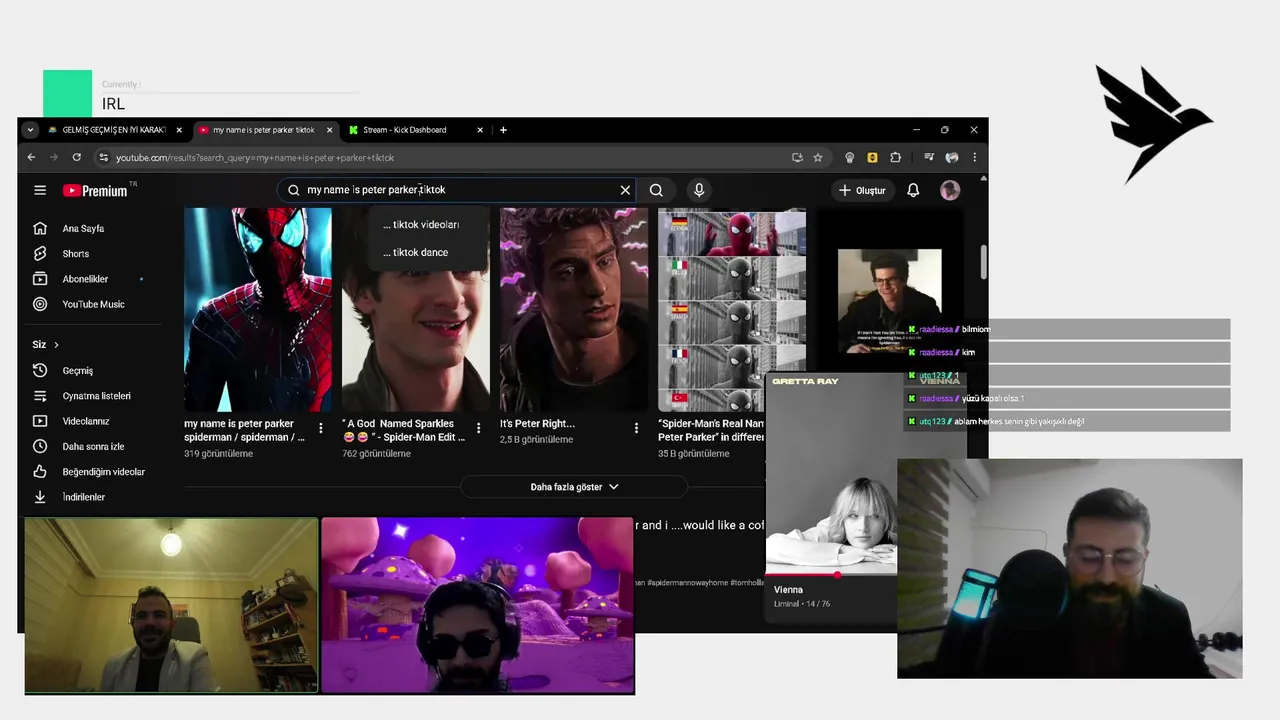The width and height of the screenshot is (1280, 720).
Task: Open 'It's Peter Right...' video title
Action: [x=537, y=424]
